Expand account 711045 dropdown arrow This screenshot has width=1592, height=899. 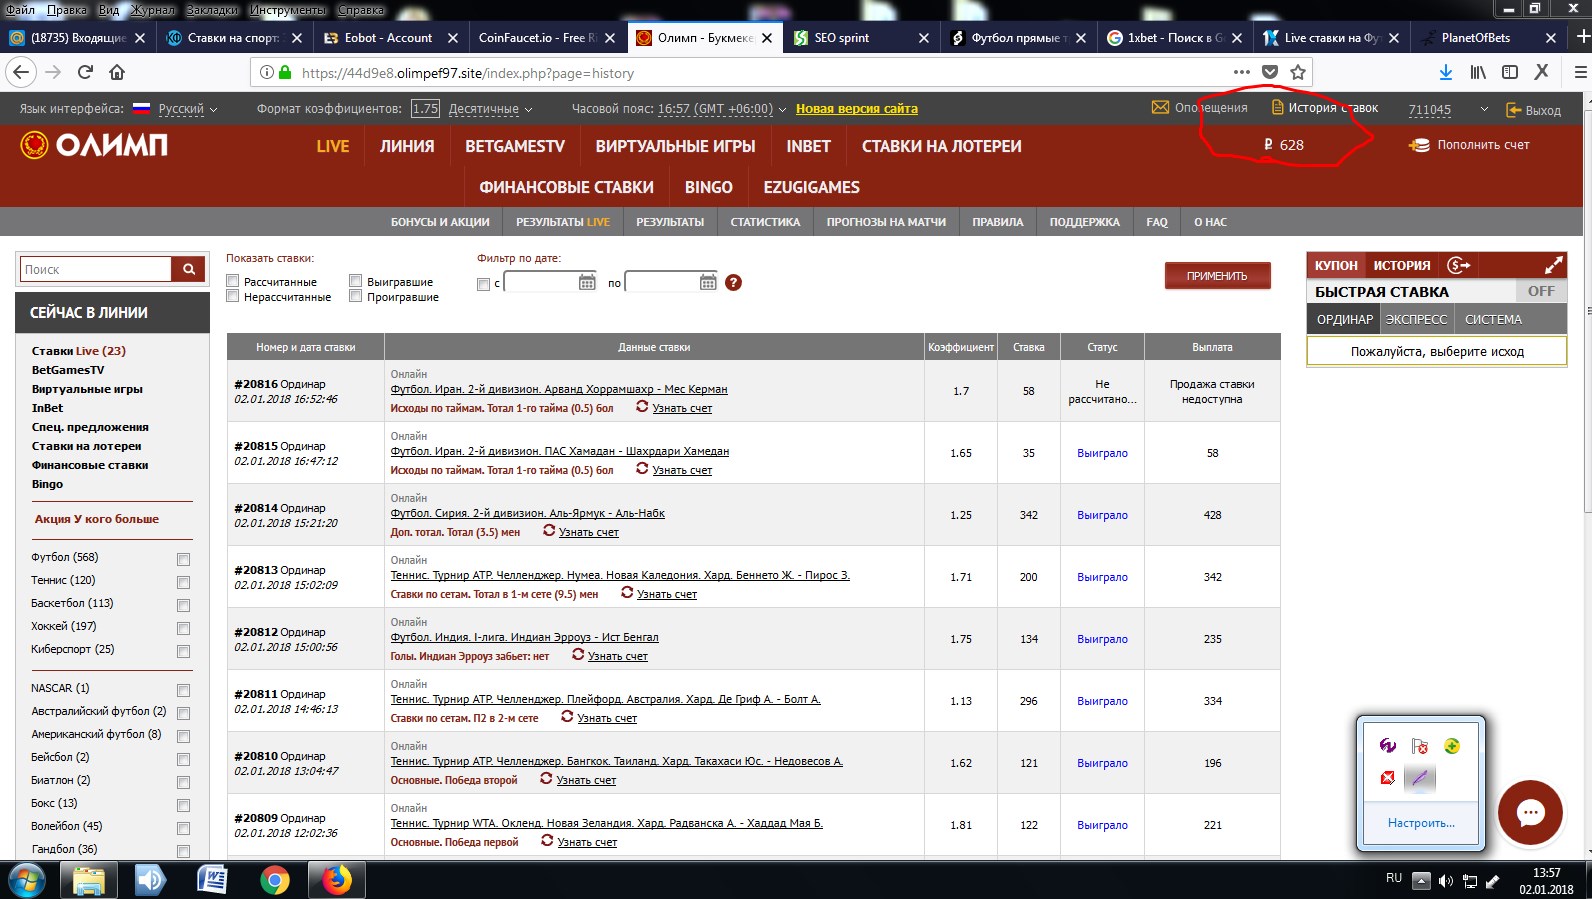[1484, 109]
